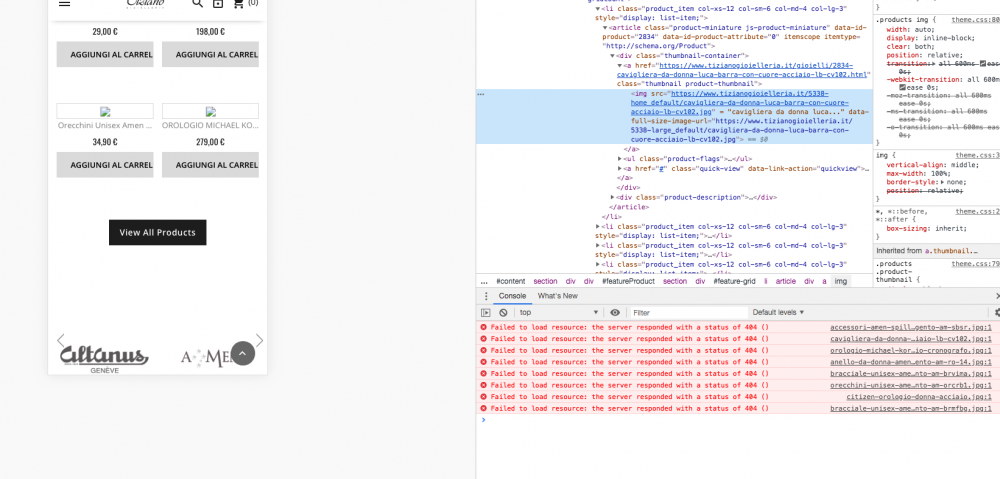Image resolution: width=1000 pixels, height=479 pixels.
Task: Select #feature-grid in the DOM breadcrumb
Action: click(x=734, y=281)
